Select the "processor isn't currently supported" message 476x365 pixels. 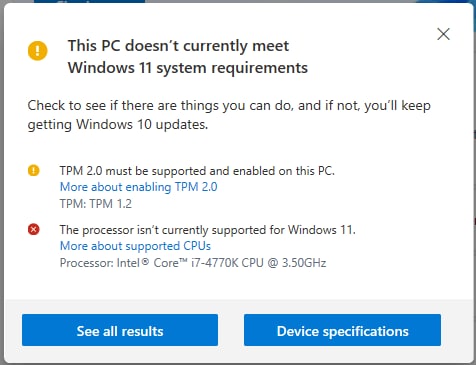(x=207, y=230)
